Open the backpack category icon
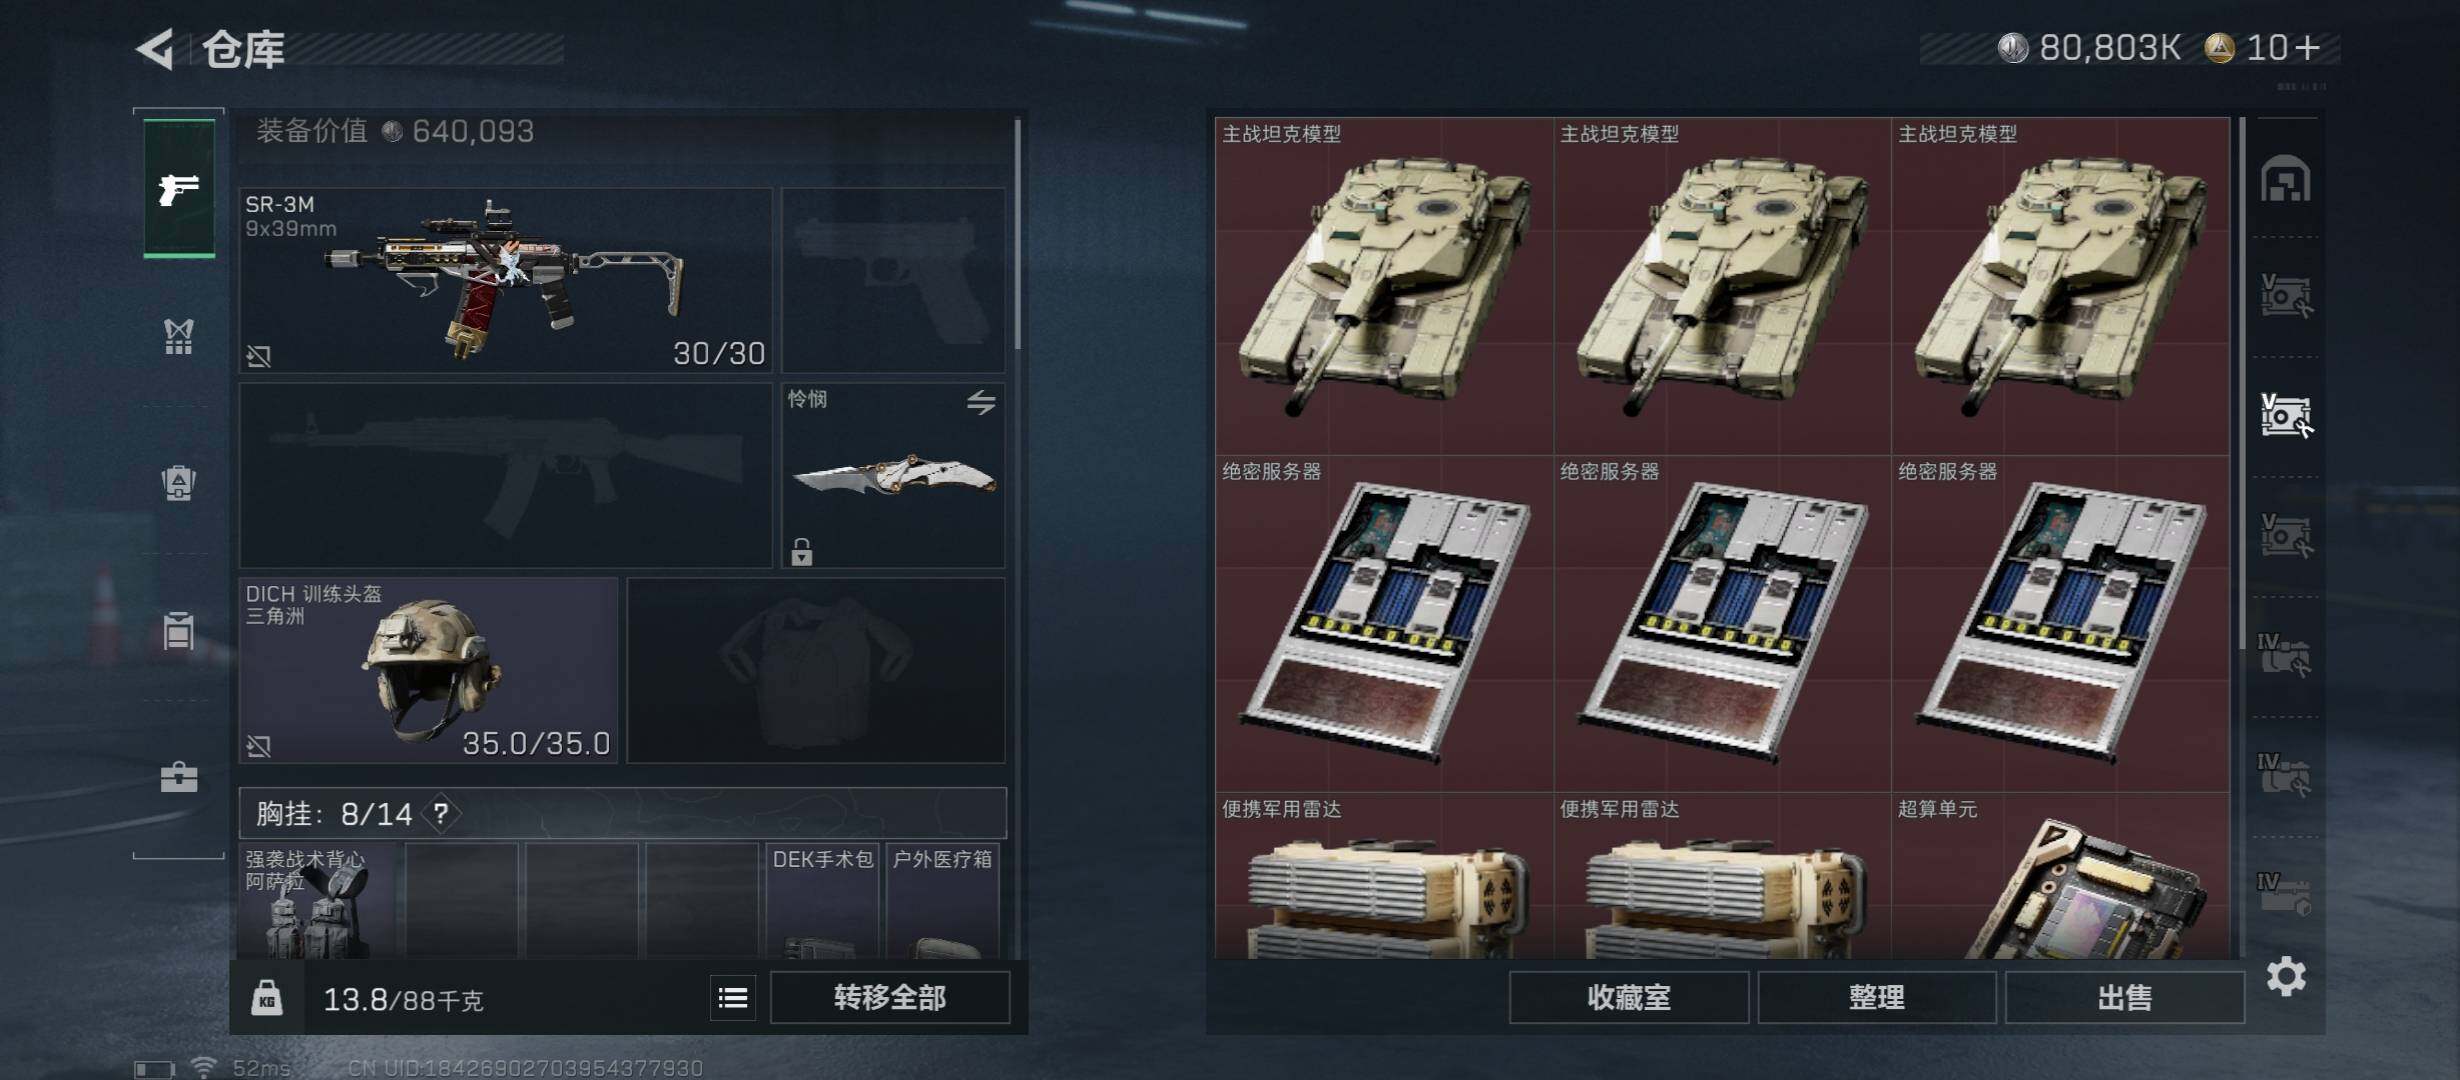2460x1080 pixels. pyautogui.click(x=179, y=483)
